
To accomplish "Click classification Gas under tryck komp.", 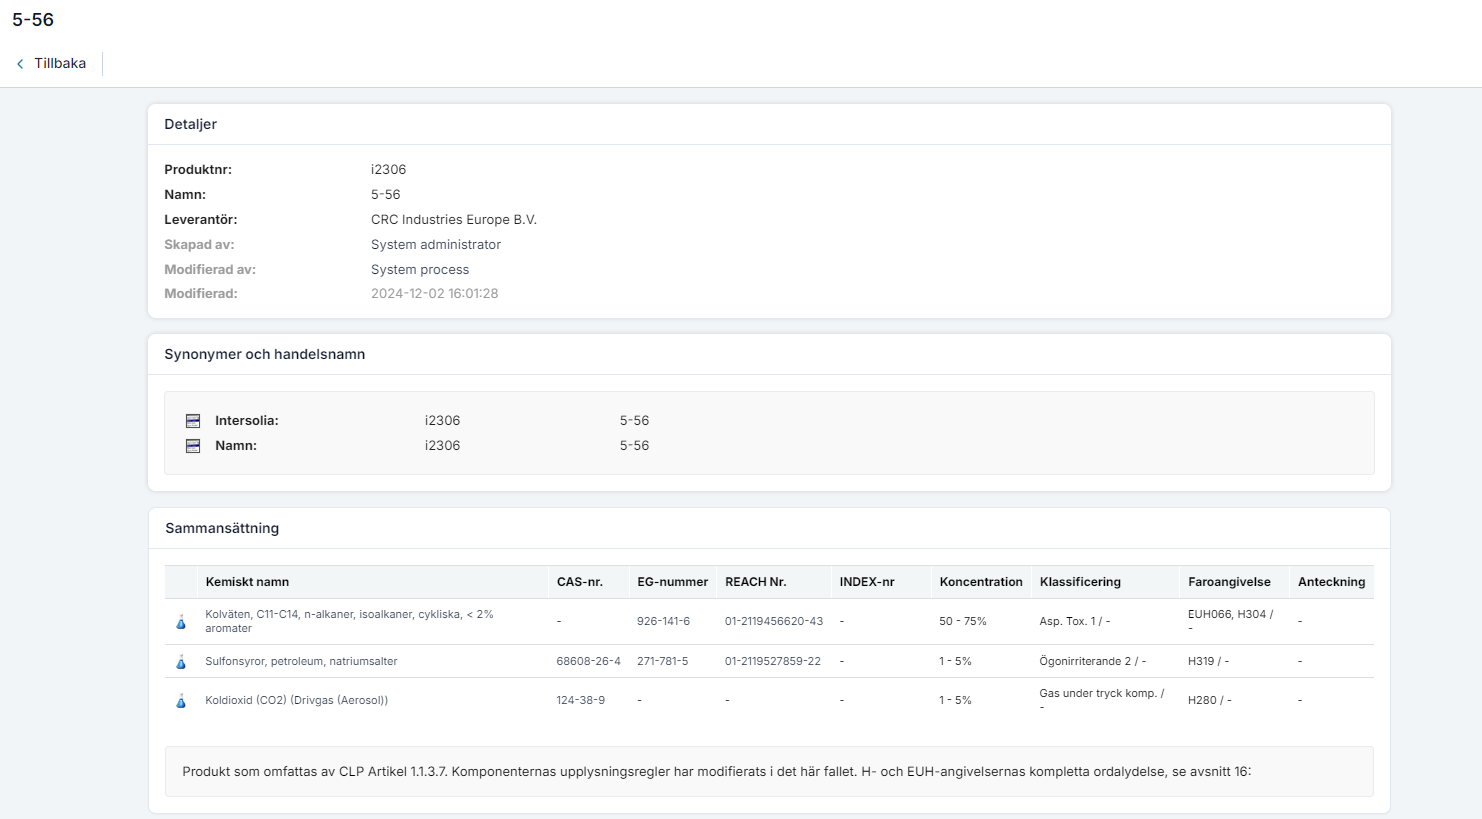I will tap(1101, 700).
